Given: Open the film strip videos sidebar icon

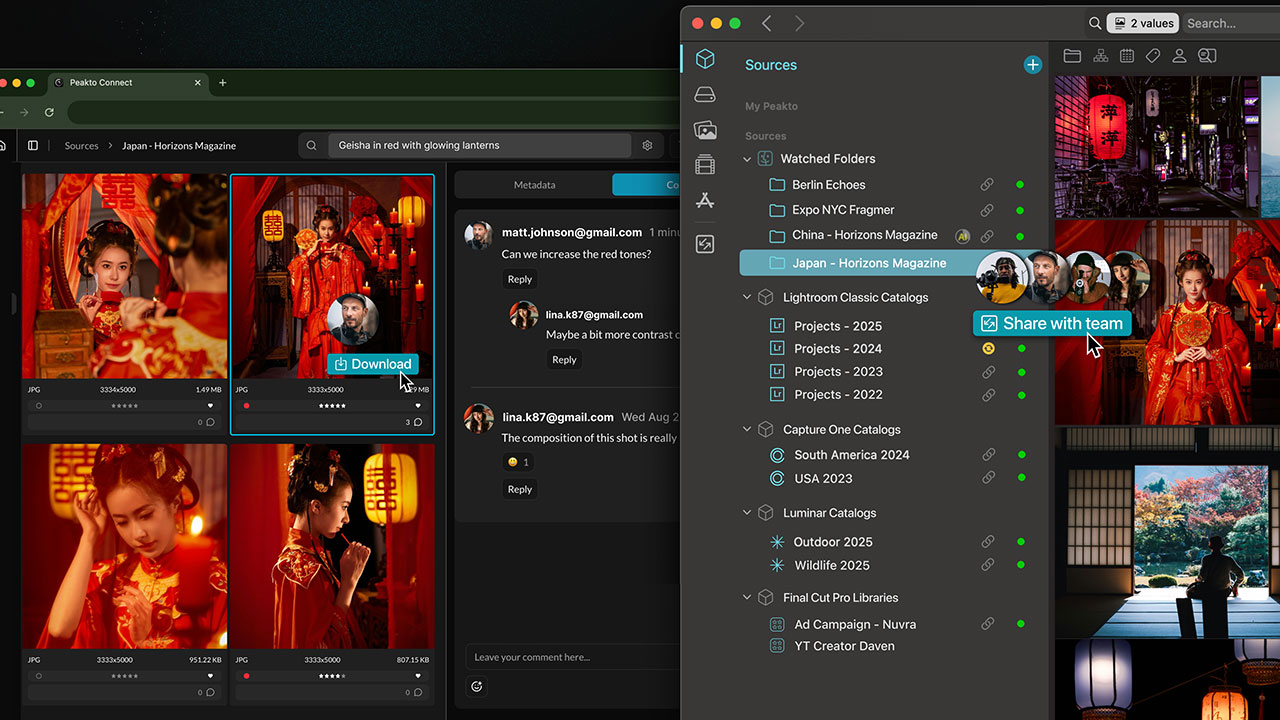Looking at the screenshot, I should (705, 164).
